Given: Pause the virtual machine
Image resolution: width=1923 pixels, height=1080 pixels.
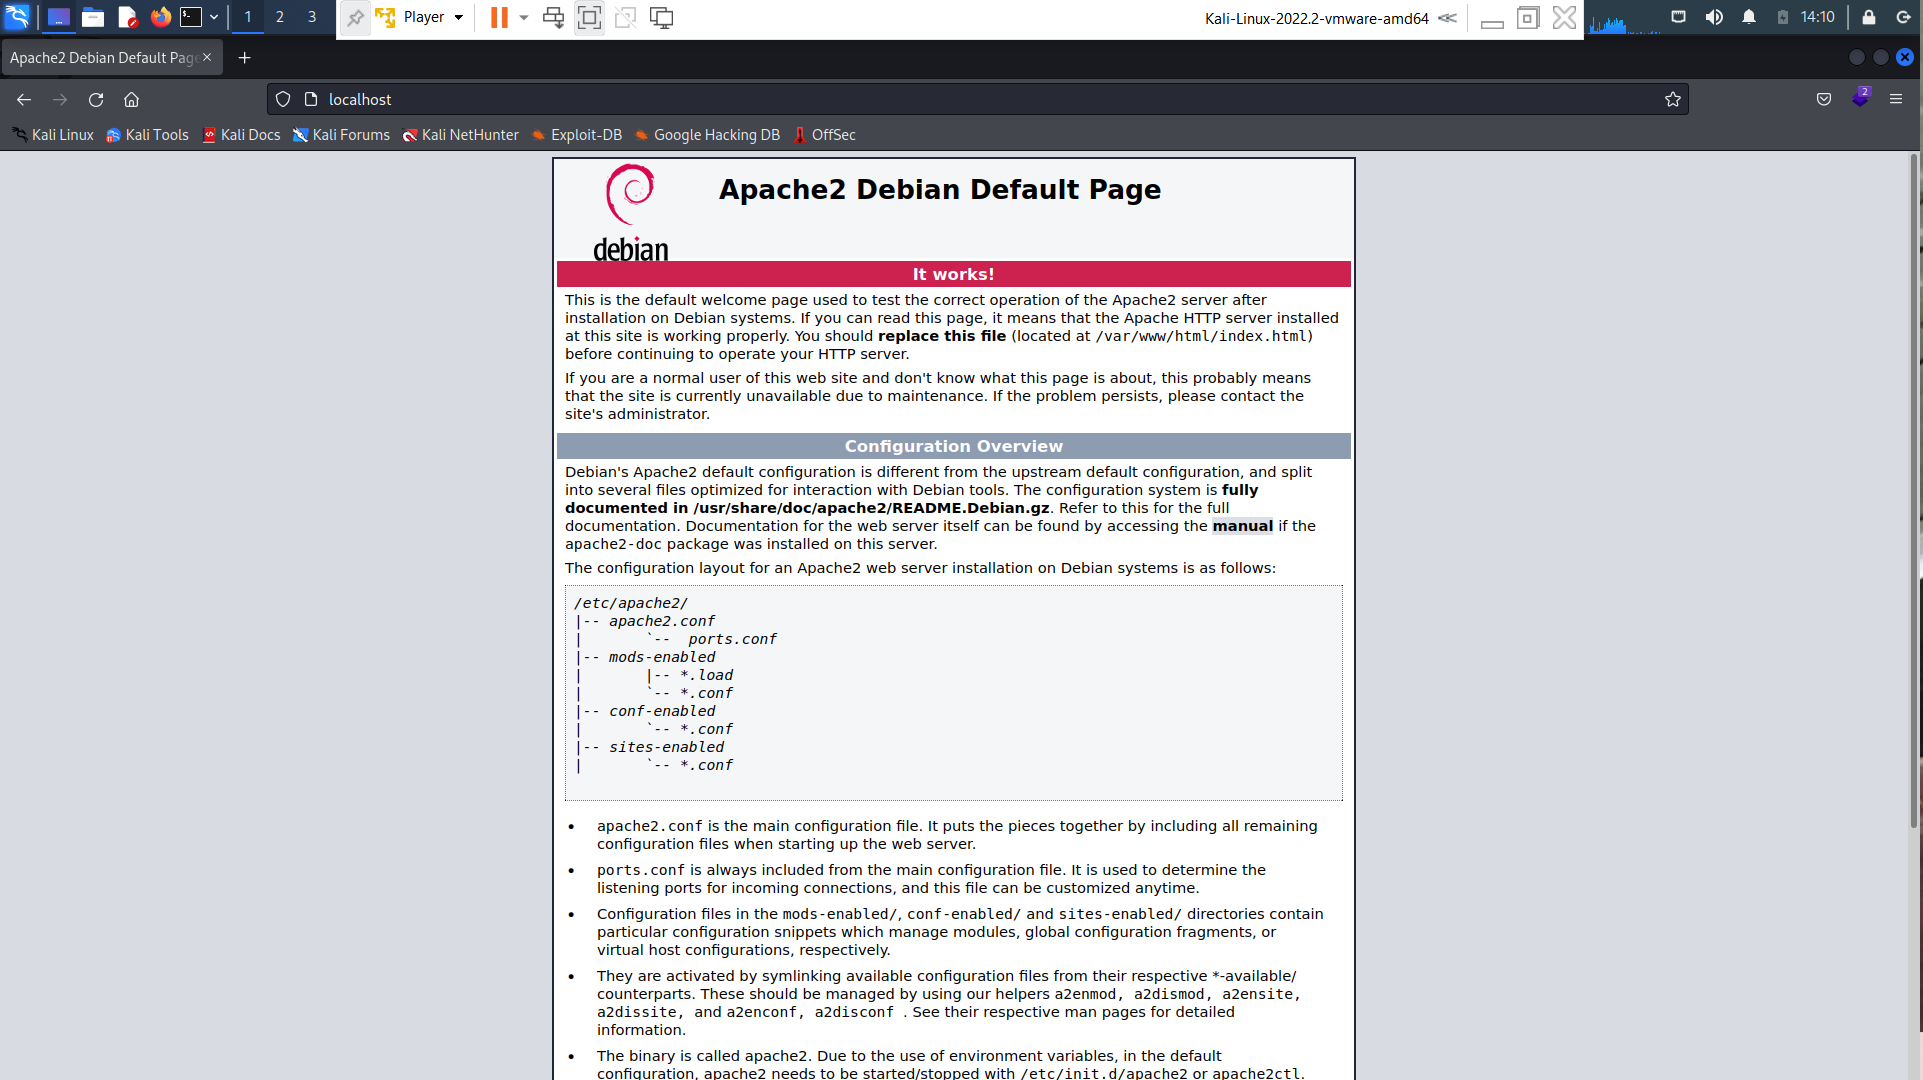Looking at the screenshot, I should pos(499,17).
